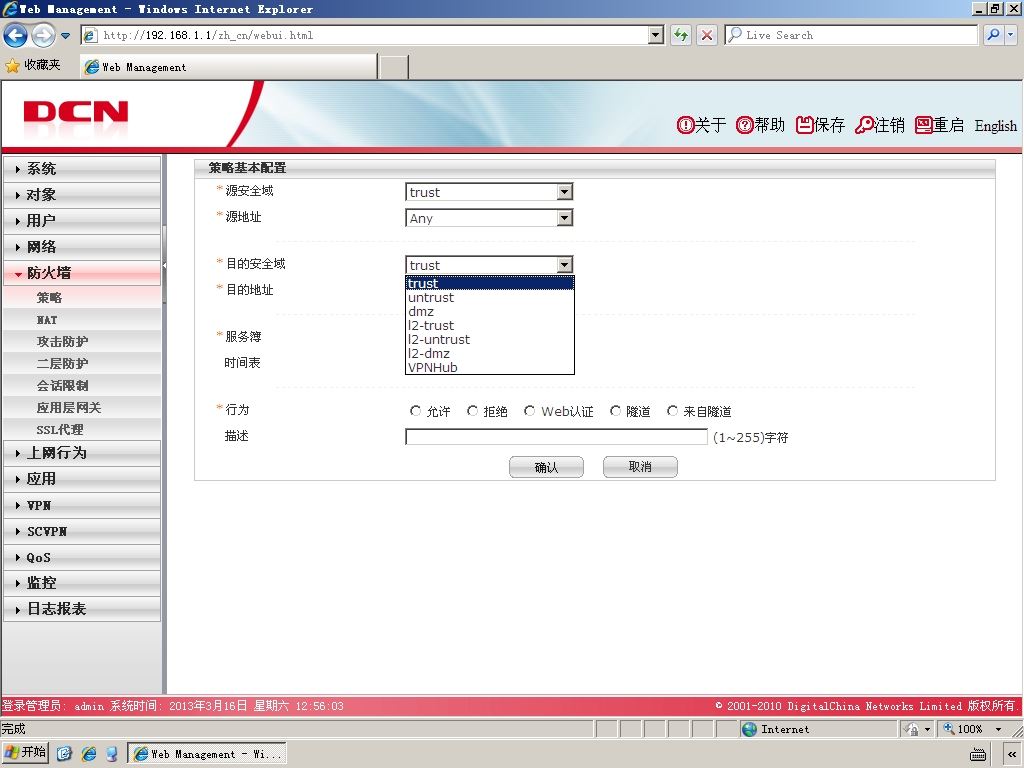This screenshot has width=1024, height=768.
Task: Choose l2-dmz in the zone list
Action: 490,353
